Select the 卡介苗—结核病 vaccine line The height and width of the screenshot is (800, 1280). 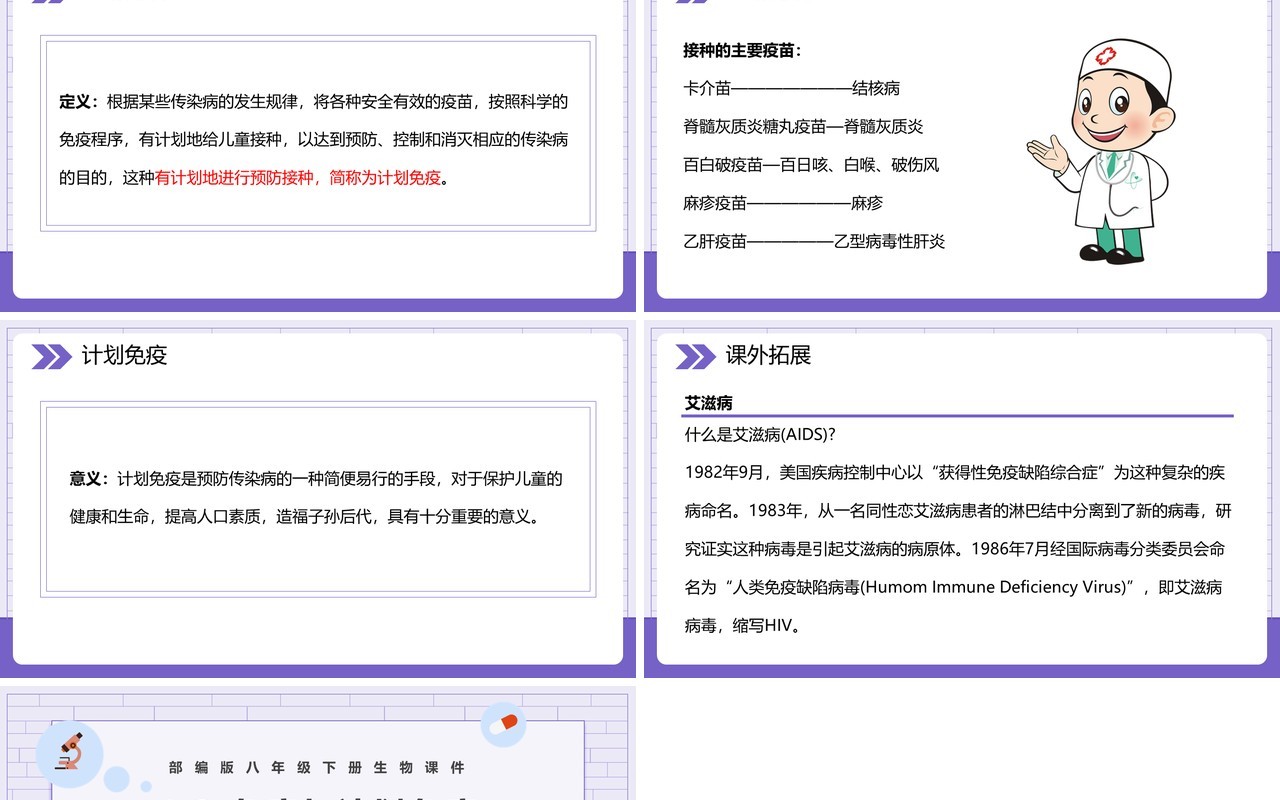click(x=791, y=88)
